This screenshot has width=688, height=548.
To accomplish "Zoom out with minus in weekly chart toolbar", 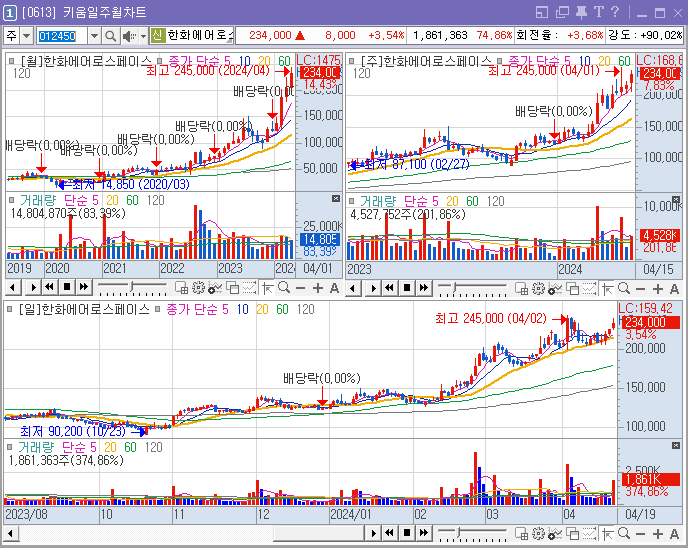I will pyautogui.click(x=641, y=289).
